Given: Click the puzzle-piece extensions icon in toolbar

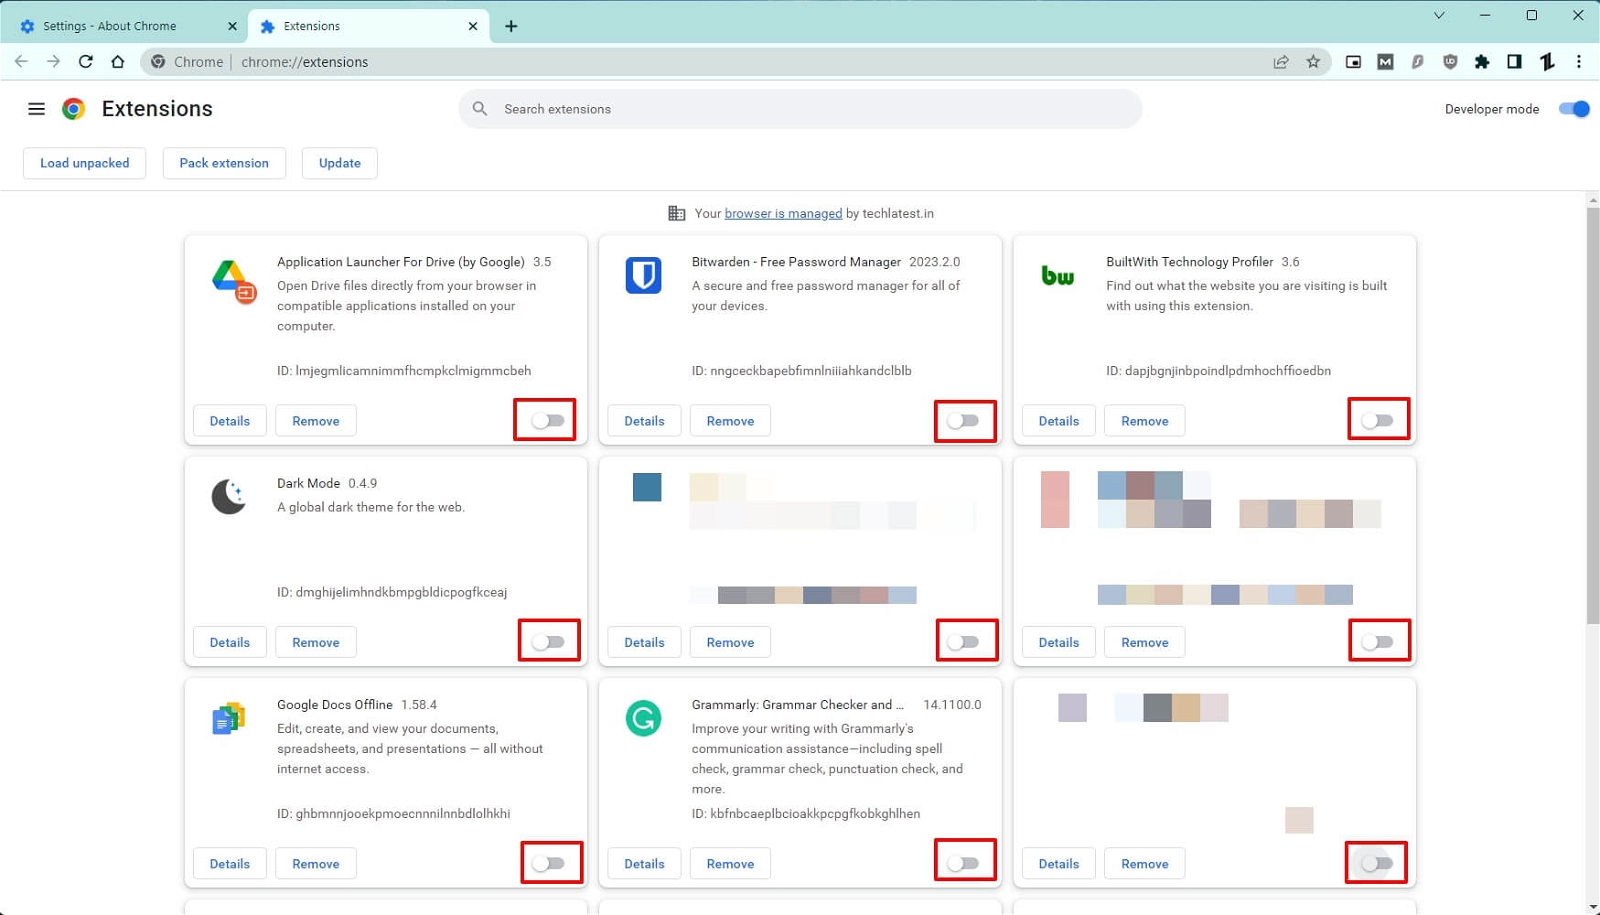Looking at the screenshot, I should (x=1482, y=62).
